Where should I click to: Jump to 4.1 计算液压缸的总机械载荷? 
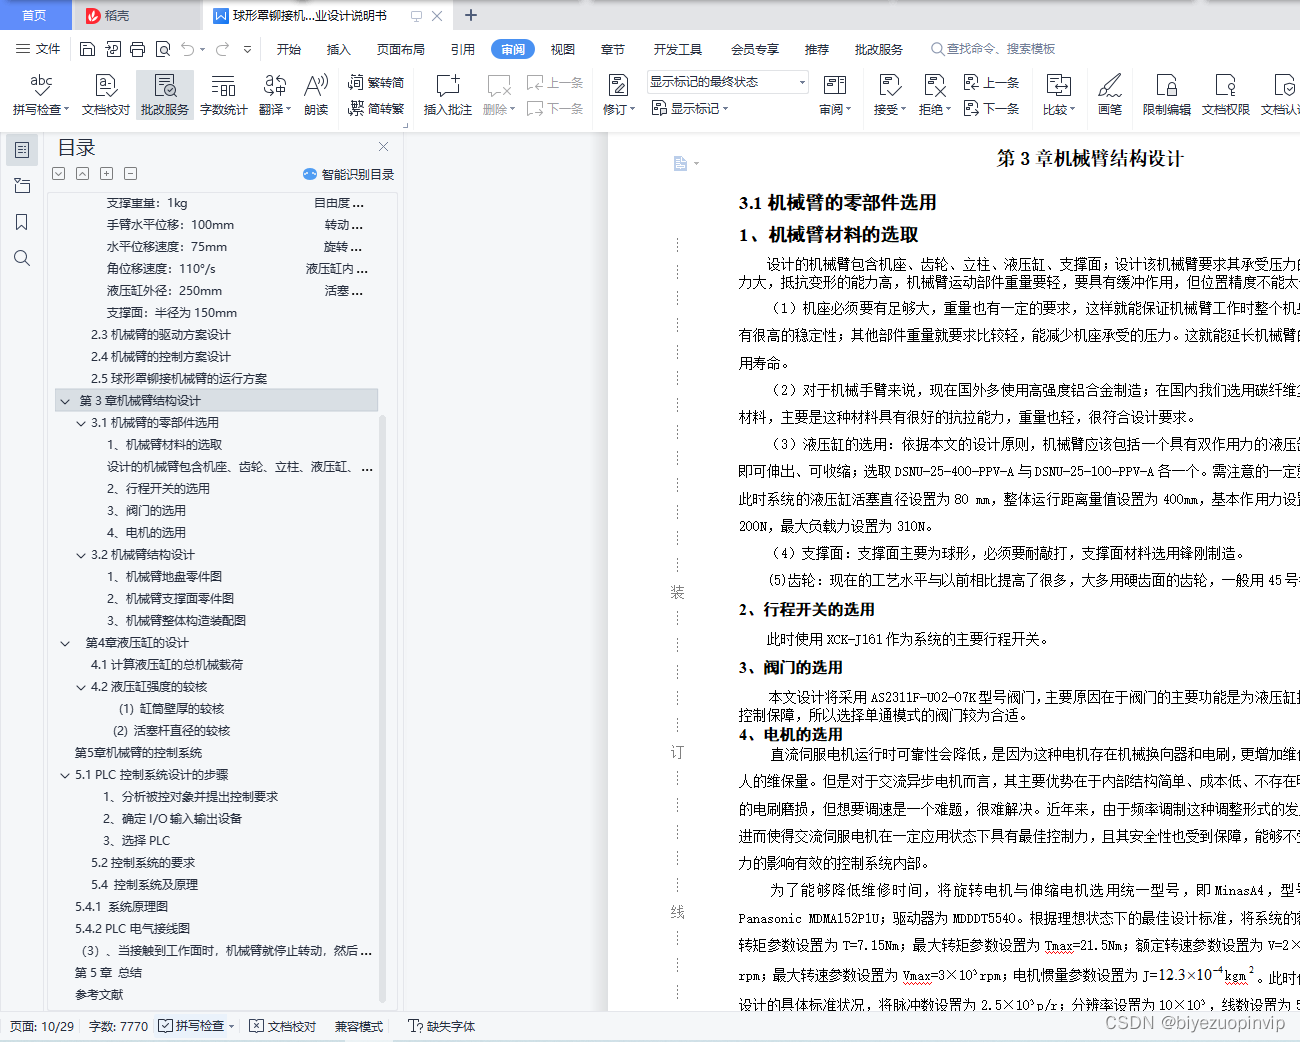(x=167, y=665)
